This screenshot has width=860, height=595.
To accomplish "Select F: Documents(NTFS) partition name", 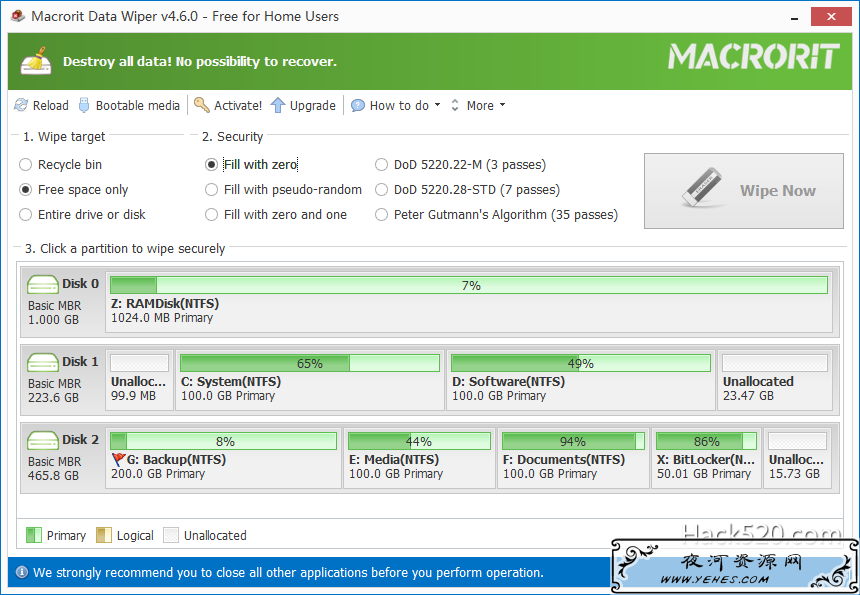I will [x=564, y=459].
